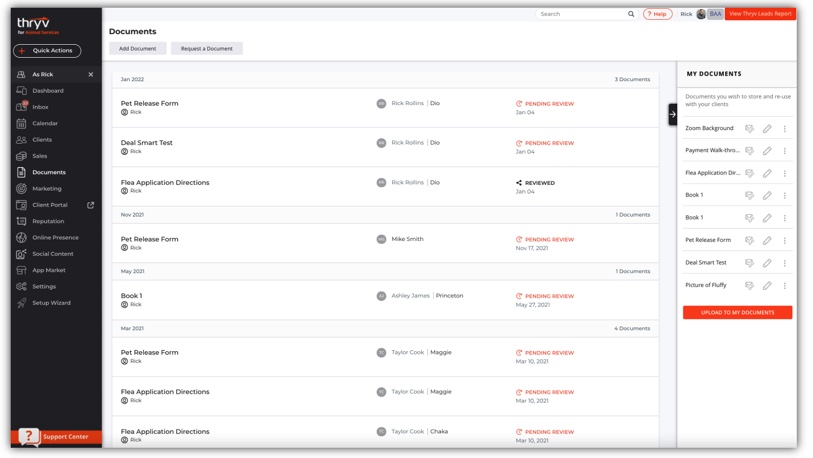813x458 pixels.
Task: Open Jan 2022 Flea Application Directions document
Action: pos(165,183)
